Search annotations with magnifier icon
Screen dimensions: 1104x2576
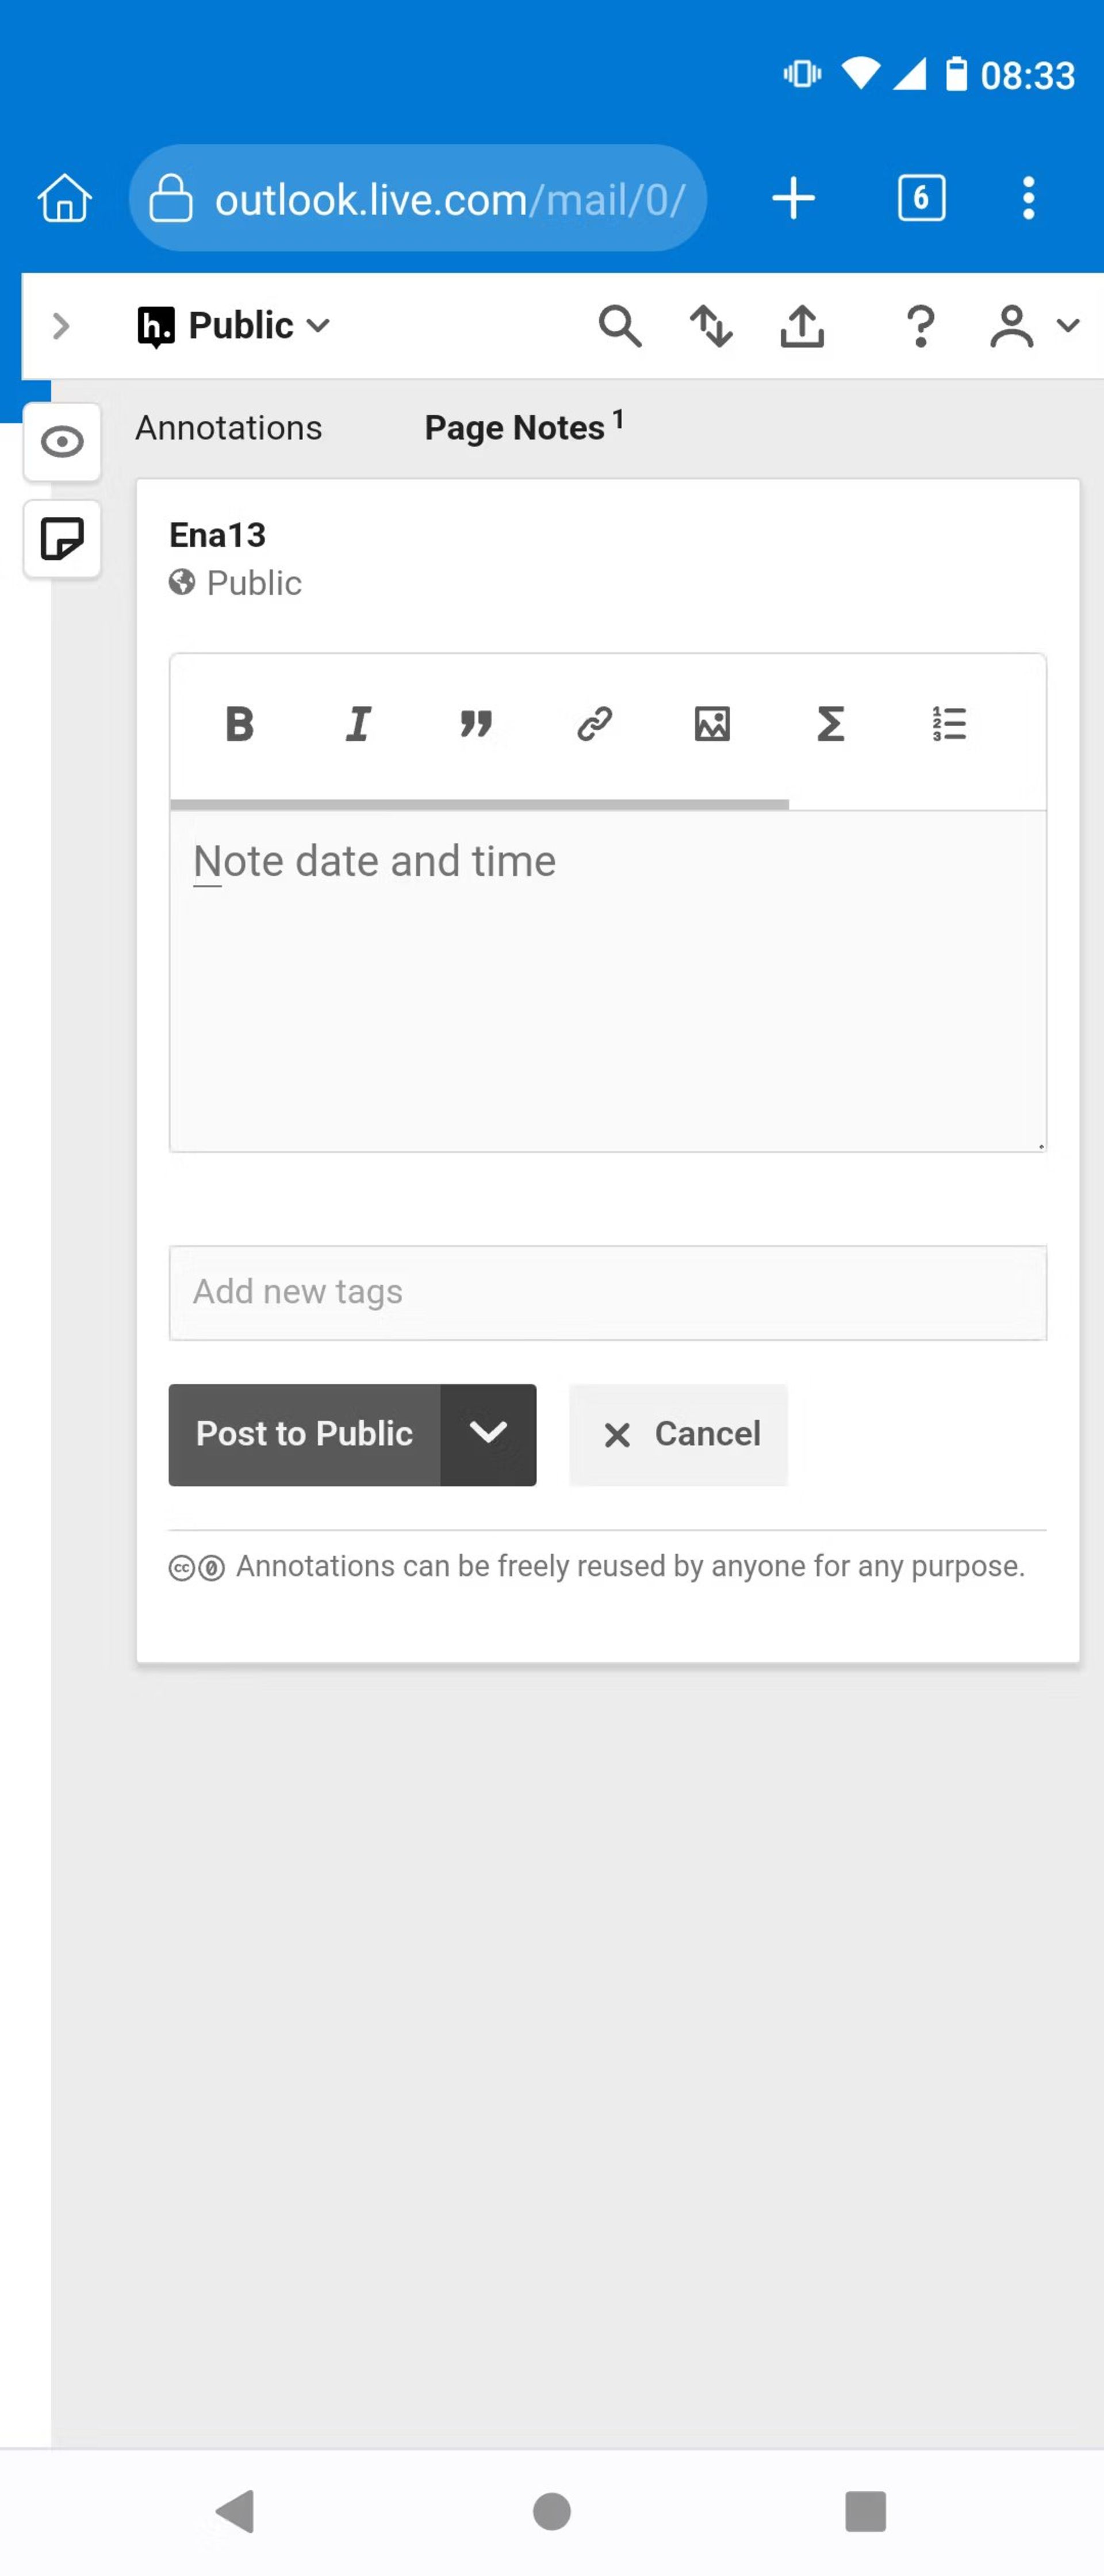(620, 326)
